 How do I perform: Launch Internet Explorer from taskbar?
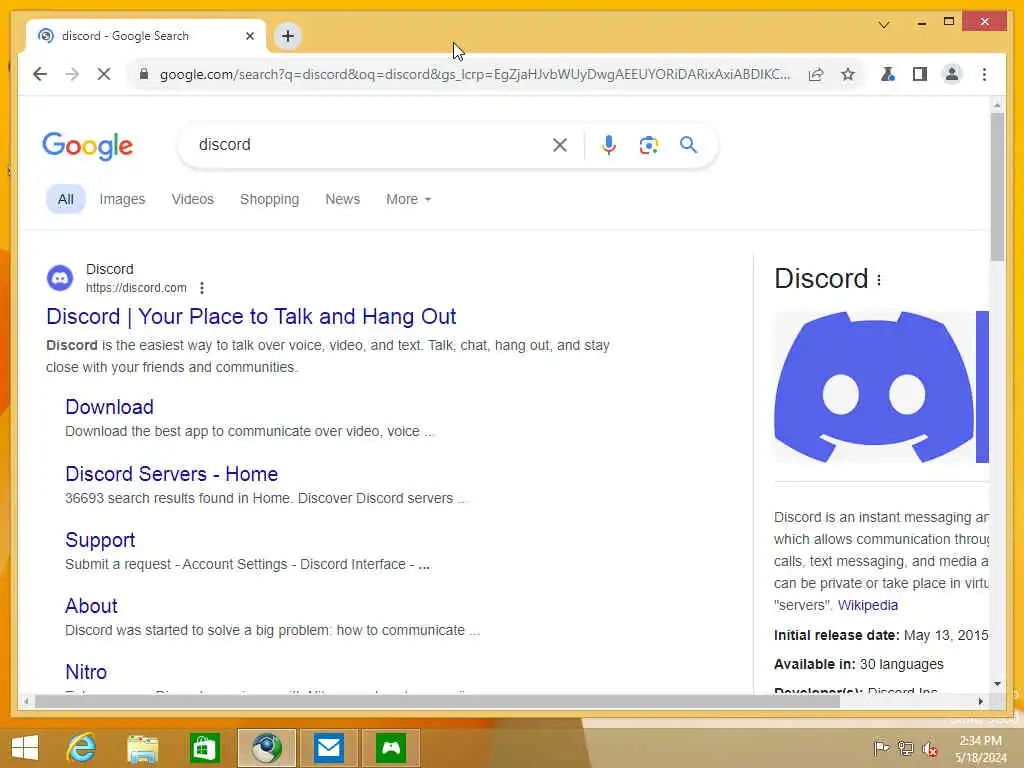[81, 748]
